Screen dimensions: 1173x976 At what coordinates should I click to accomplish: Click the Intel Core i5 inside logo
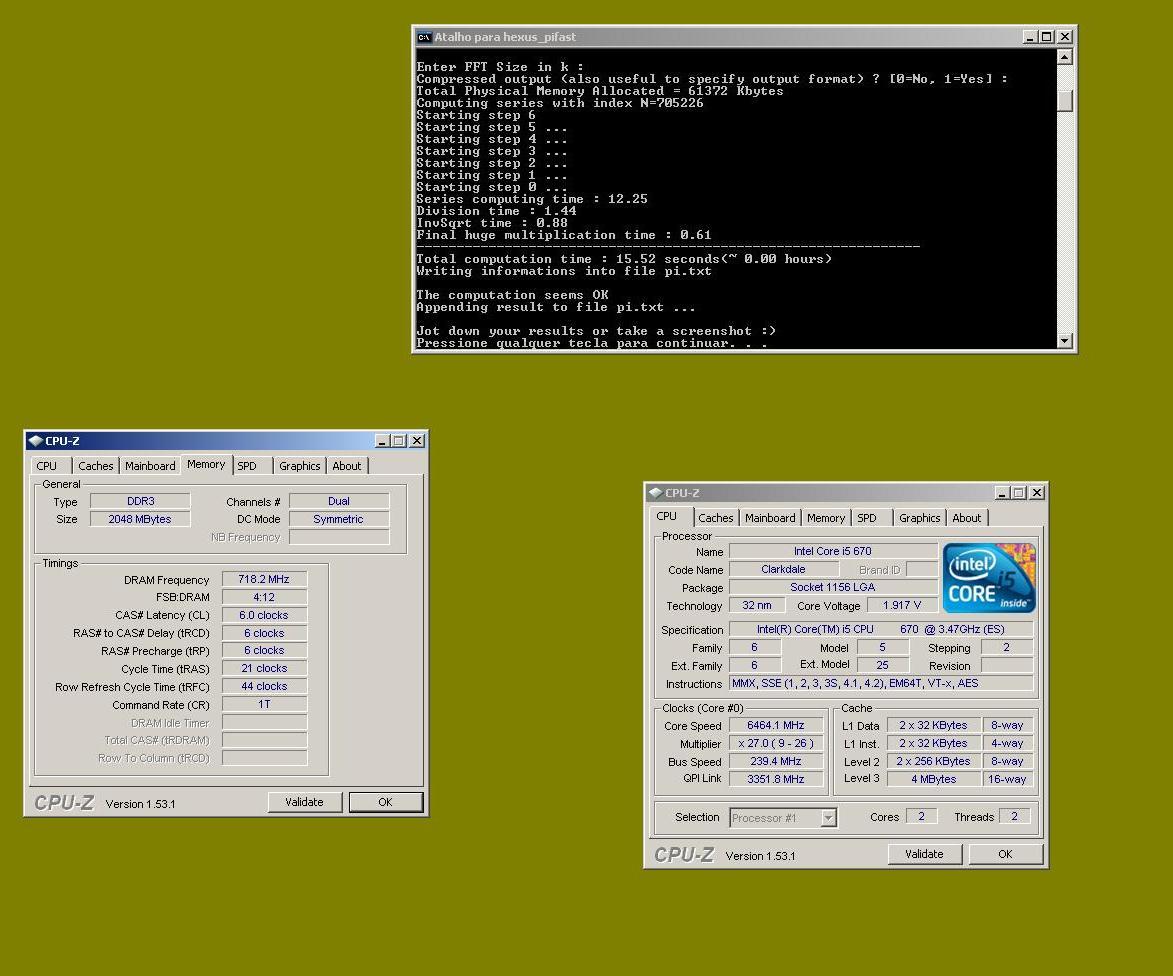pos(989,578)
